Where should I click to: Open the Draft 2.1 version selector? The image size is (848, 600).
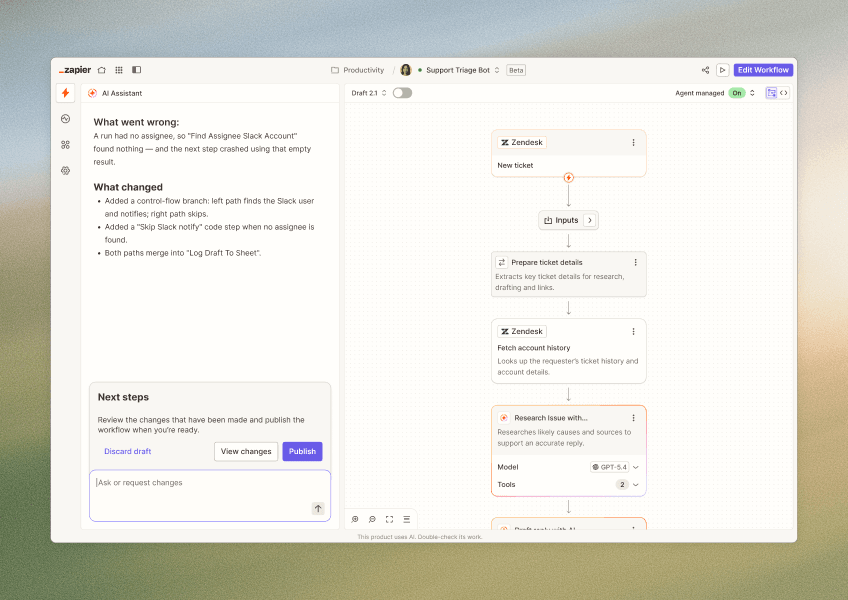pyautogui.click(x=369, y=93)
